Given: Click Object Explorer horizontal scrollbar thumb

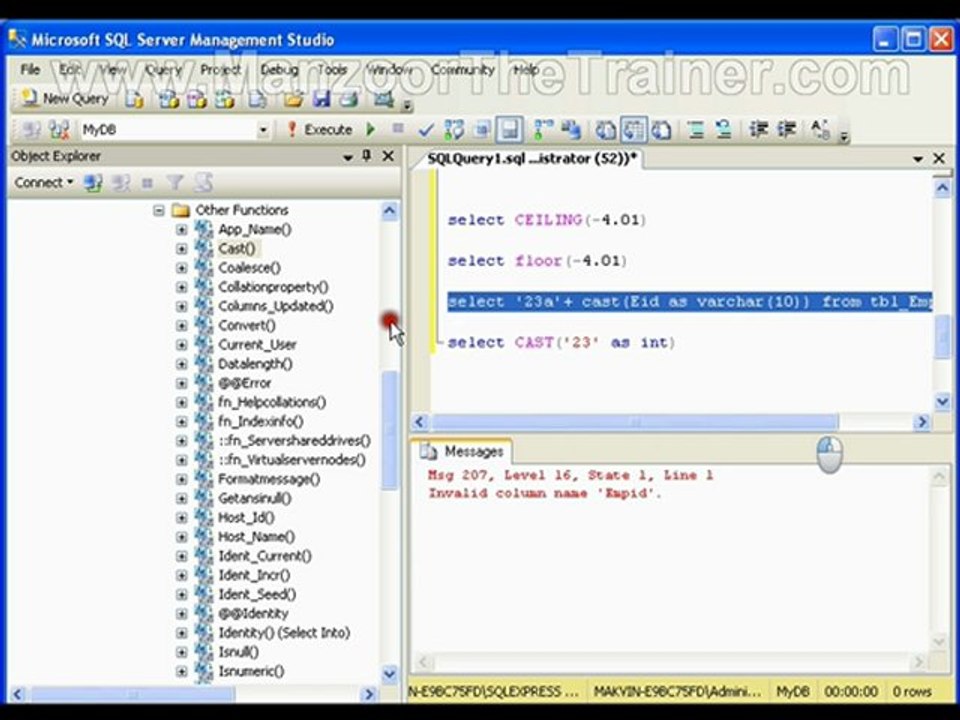Looking at the screenshot, I should click(132, 694).
